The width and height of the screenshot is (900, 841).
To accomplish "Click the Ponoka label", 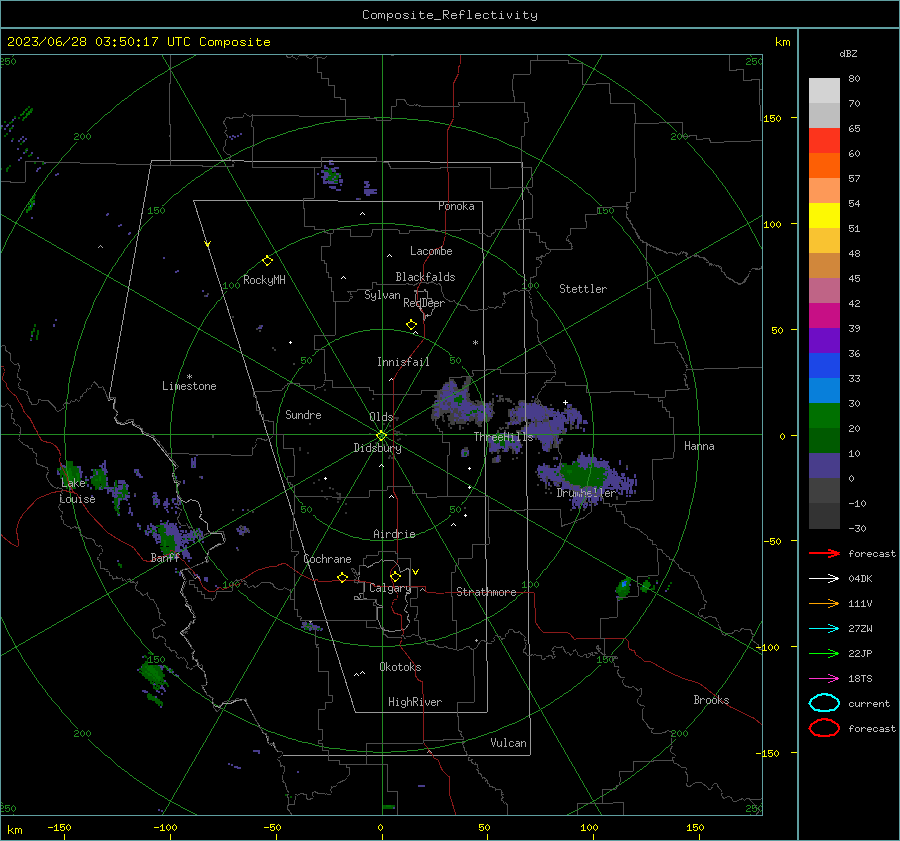I will [x=456, y=207].
